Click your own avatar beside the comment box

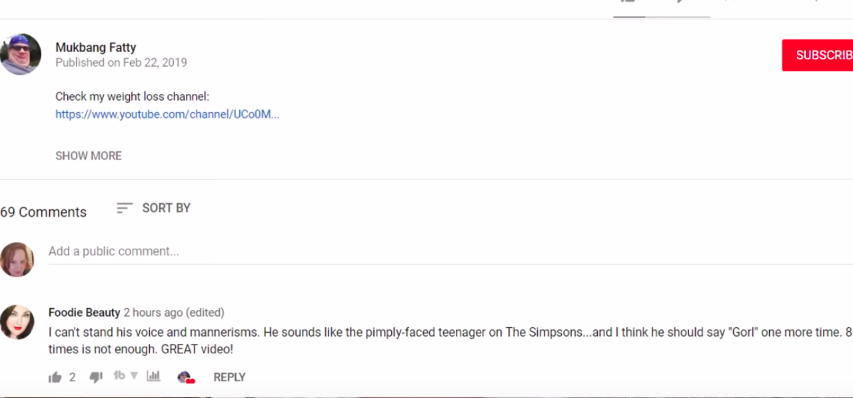click(17, 259)
